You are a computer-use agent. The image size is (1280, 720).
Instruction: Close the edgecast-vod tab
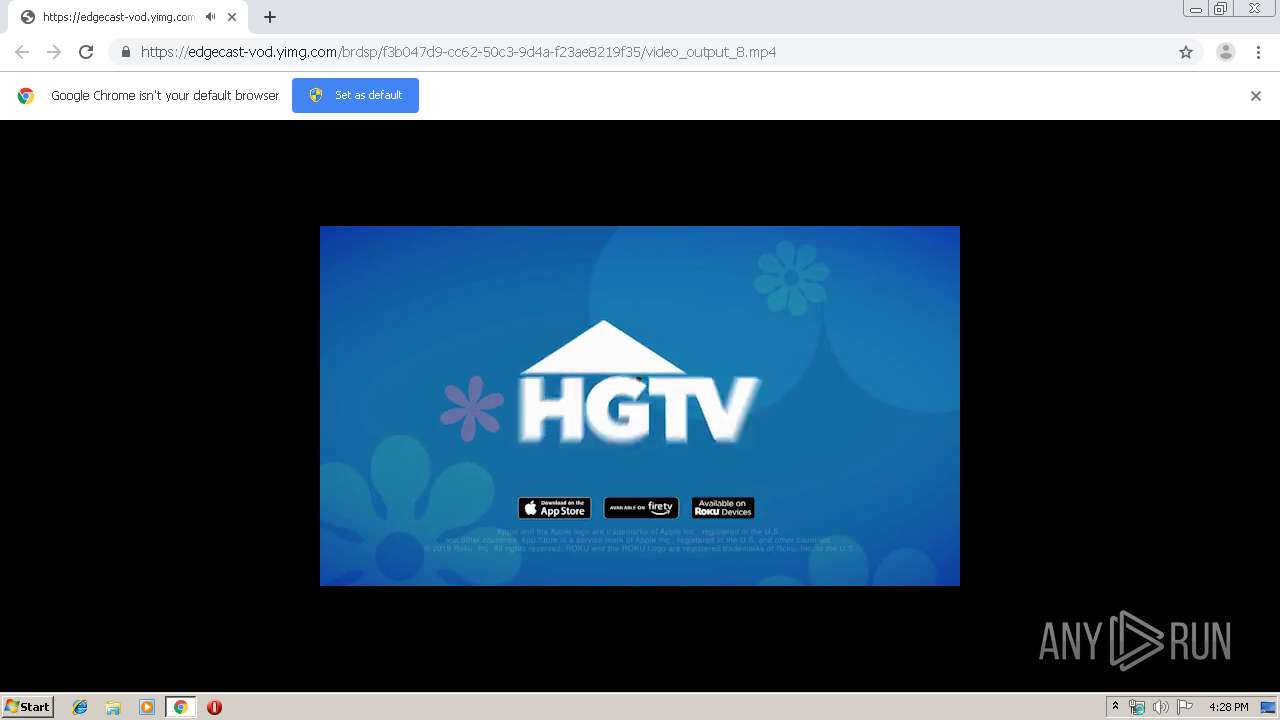coord(232,17)
